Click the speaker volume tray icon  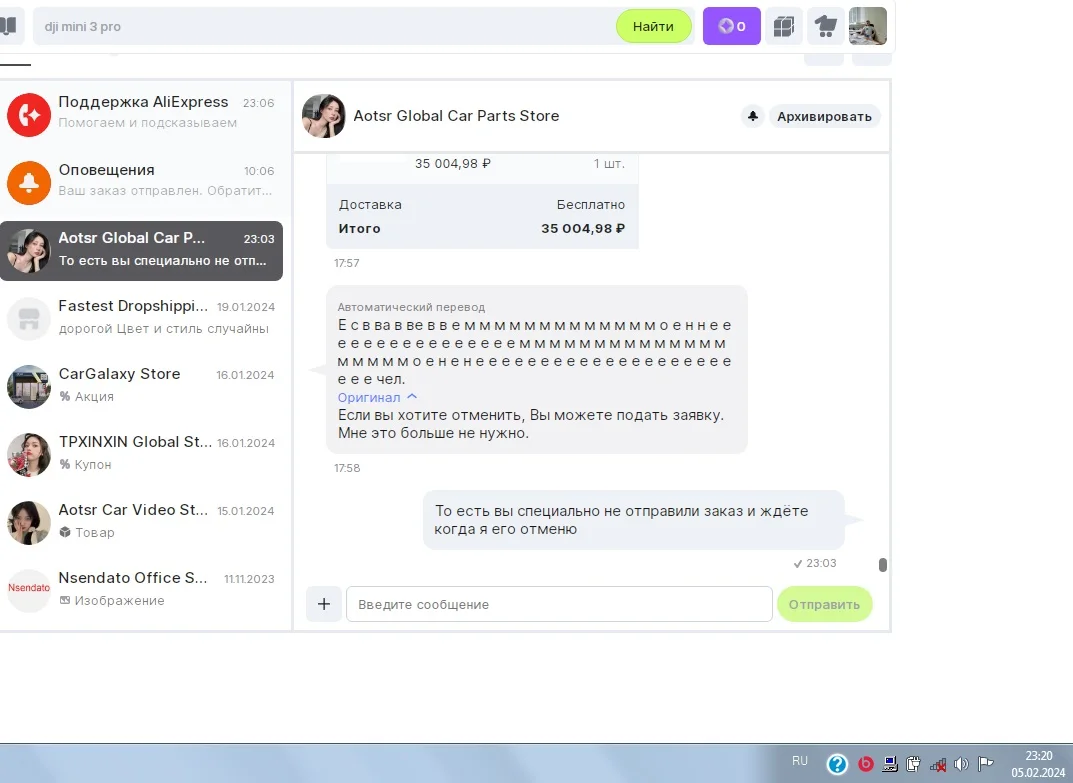pos(961,763)
